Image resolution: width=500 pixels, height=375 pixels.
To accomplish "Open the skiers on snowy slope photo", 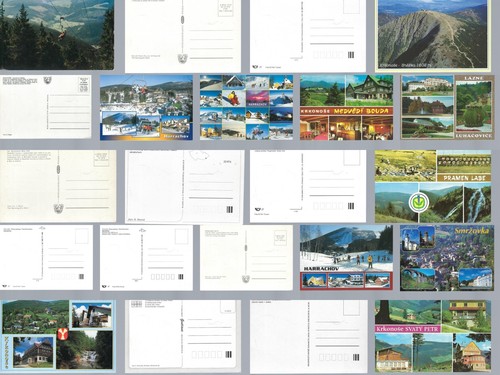I will (346, 248).
